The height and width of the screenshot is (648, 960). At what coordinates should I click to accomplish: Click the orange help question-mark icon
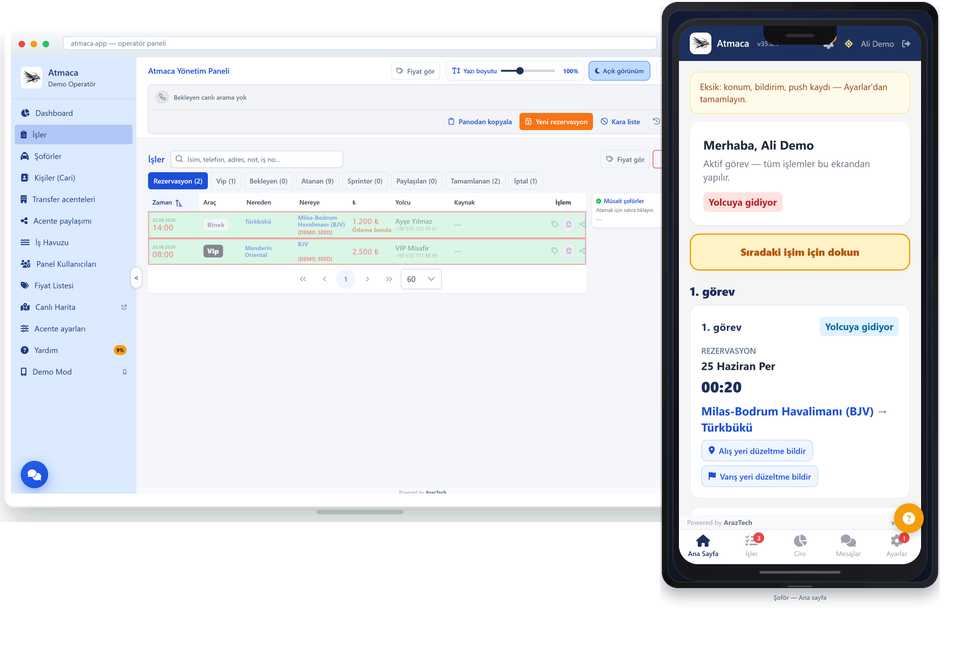pos(908,518)
